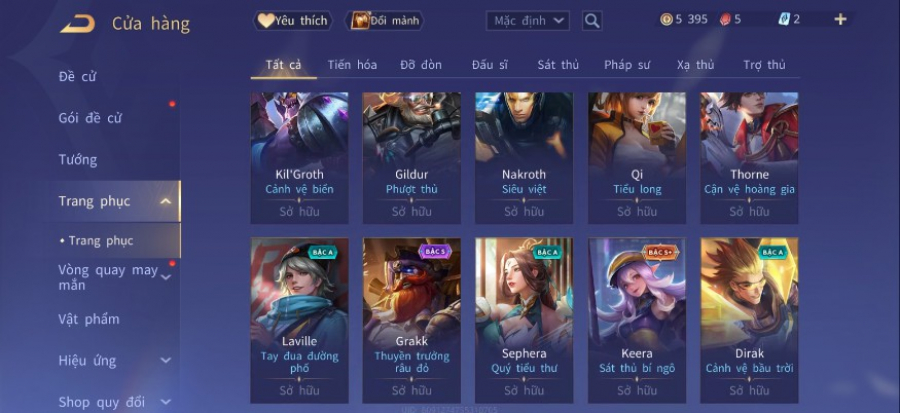Open the Mặc định sort dropdown

tap(527, 21)
